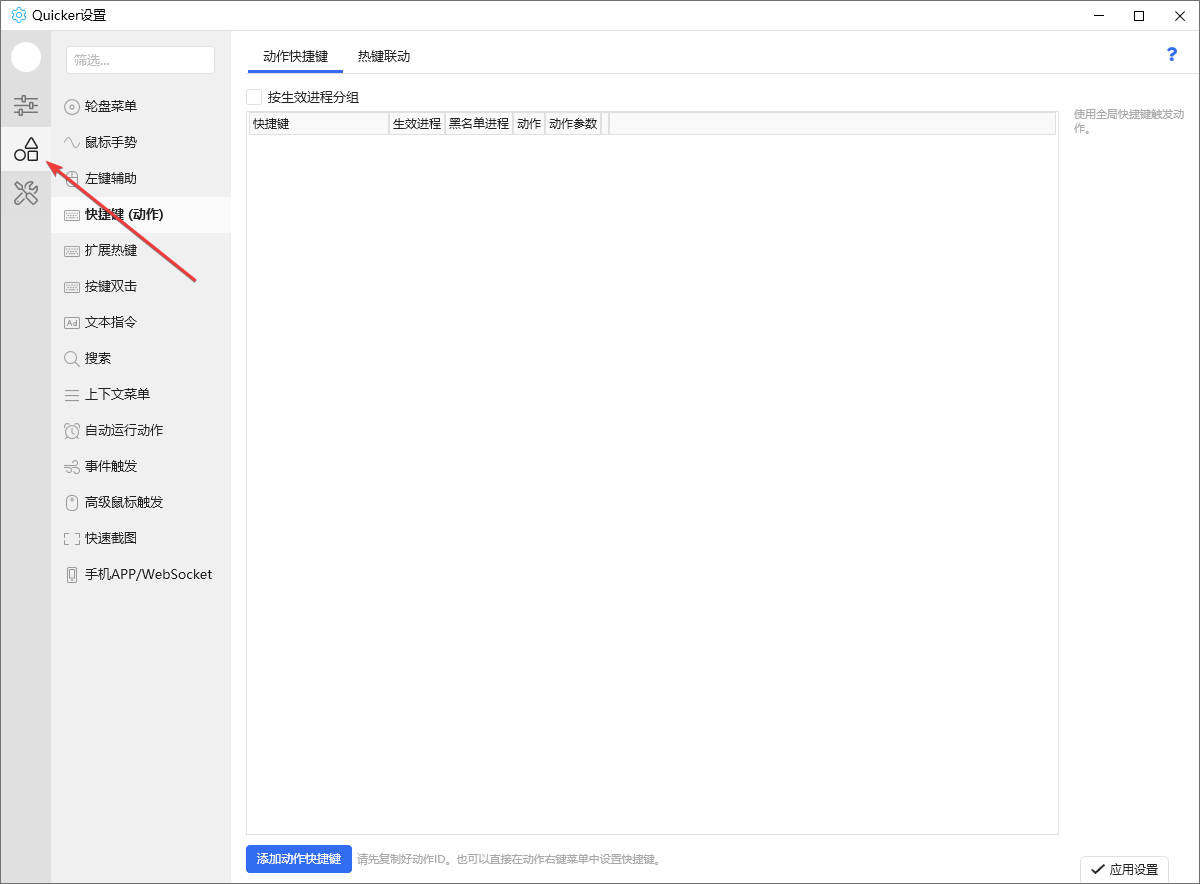Switch to 热键联动 tab
Viewport: 1200px width, 884px height.
pos(384,56)
